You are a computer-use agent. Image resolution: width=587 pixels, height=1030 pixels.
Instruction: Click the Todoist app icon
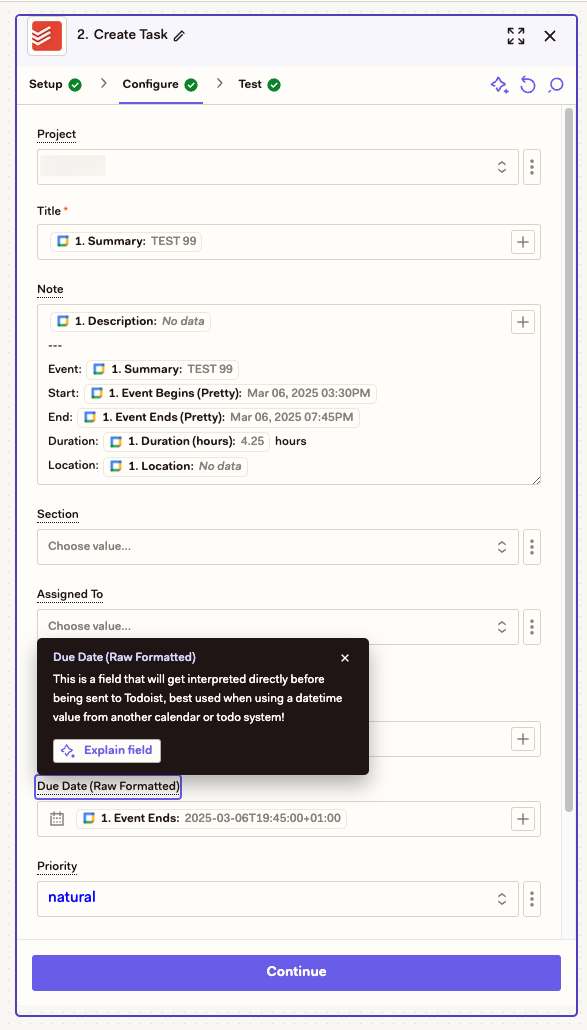click(x=46, y=36)
